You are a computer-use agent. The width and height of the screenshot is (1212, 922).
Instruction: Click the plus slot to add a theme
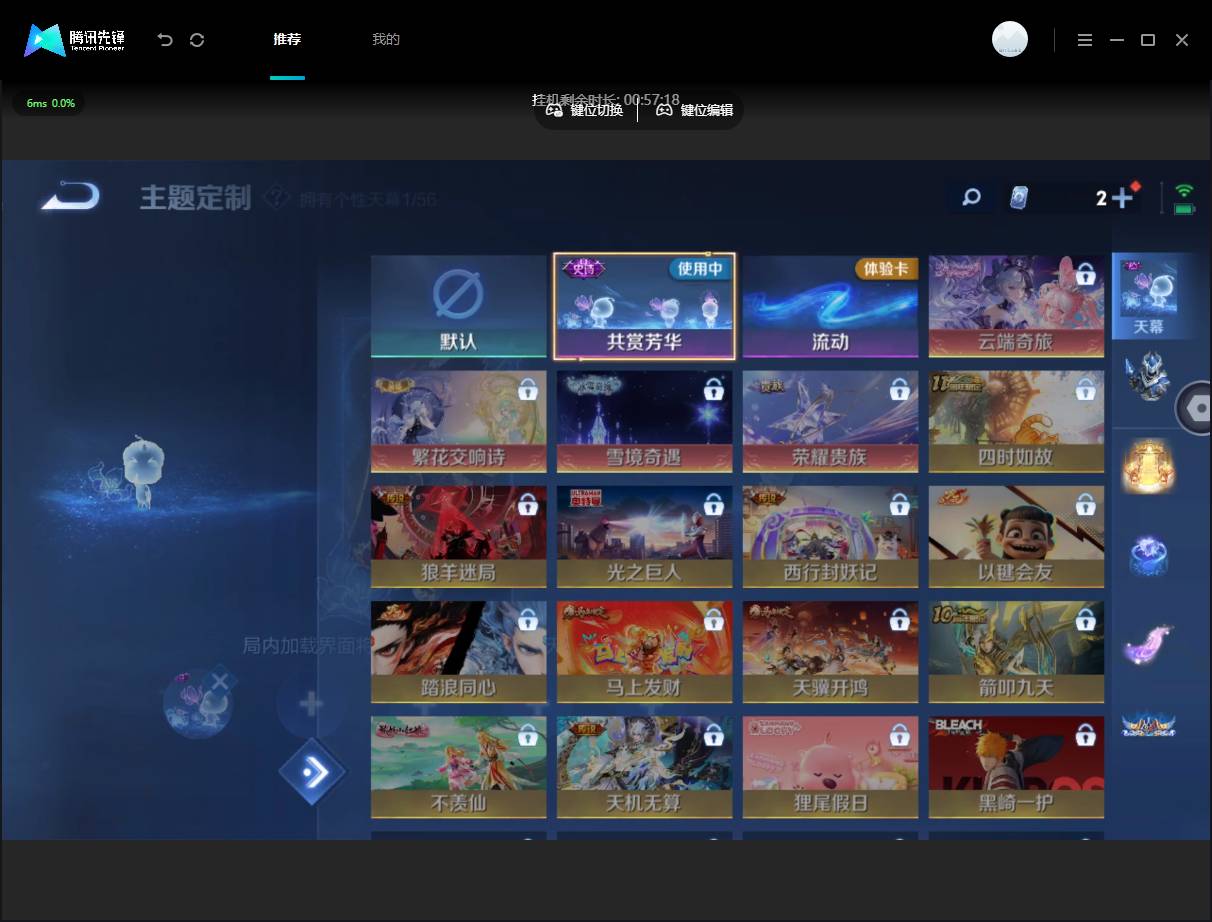coord(311,704)
